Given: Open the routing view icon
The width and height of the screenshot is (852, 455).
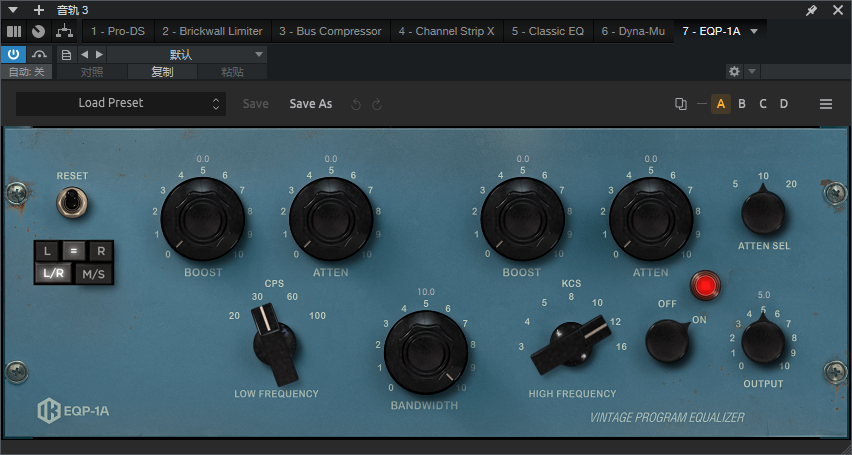Looking at the screenshot, I should (65, 32).
